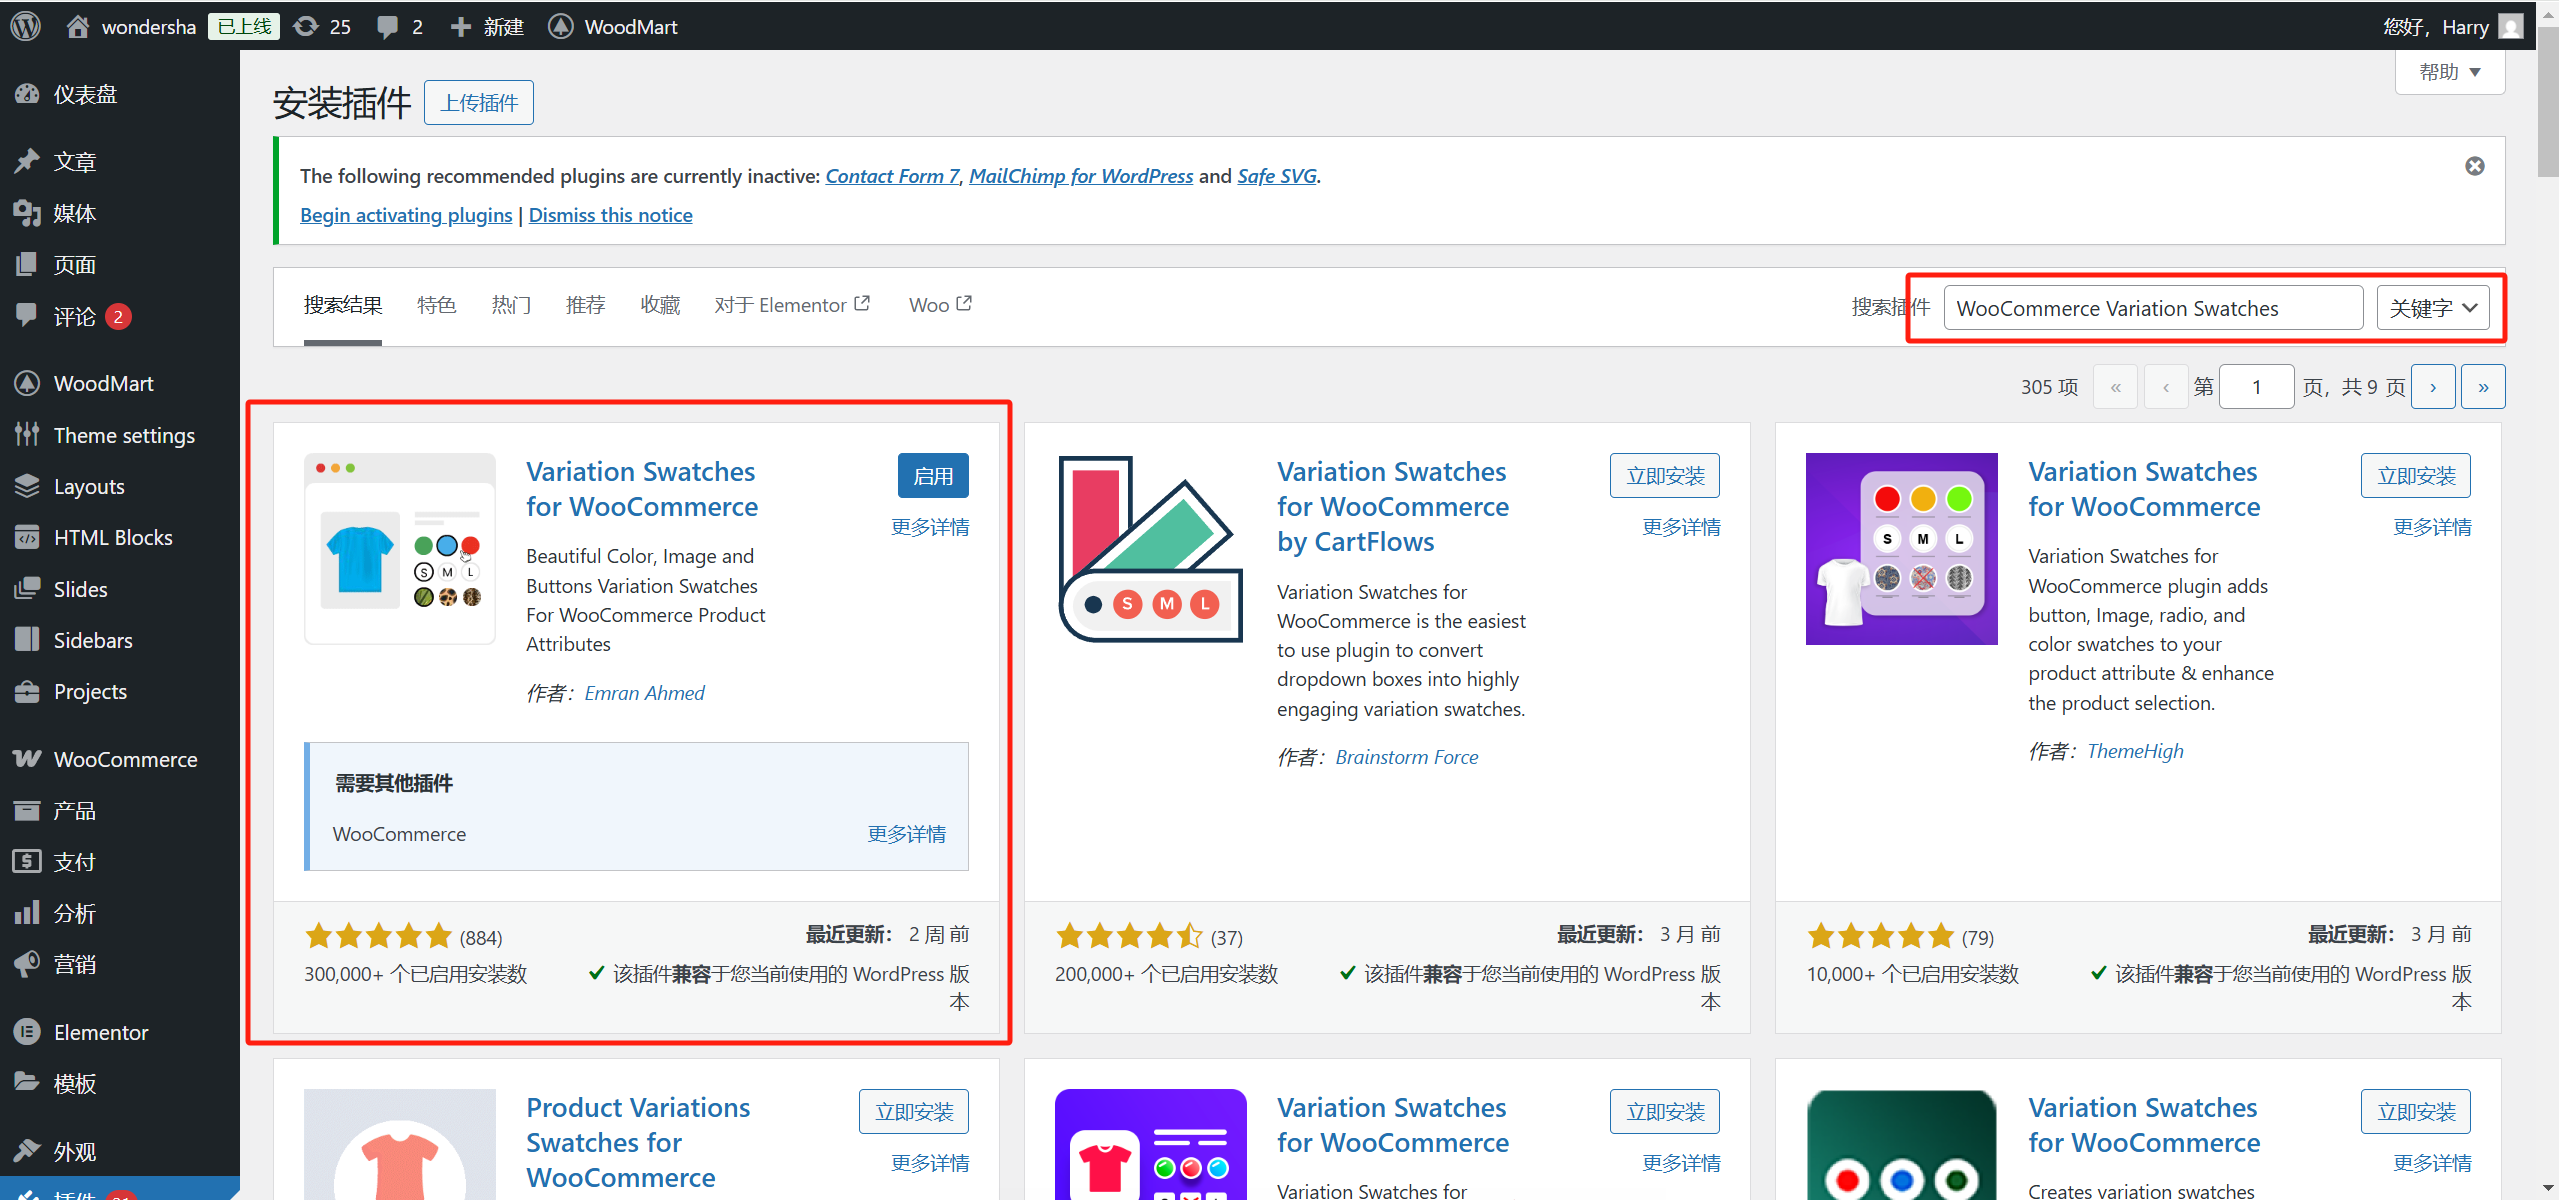Select the 仪表盘 dashboard icon
This screenshot has height=1200, width=2559.
coord(28,93)
